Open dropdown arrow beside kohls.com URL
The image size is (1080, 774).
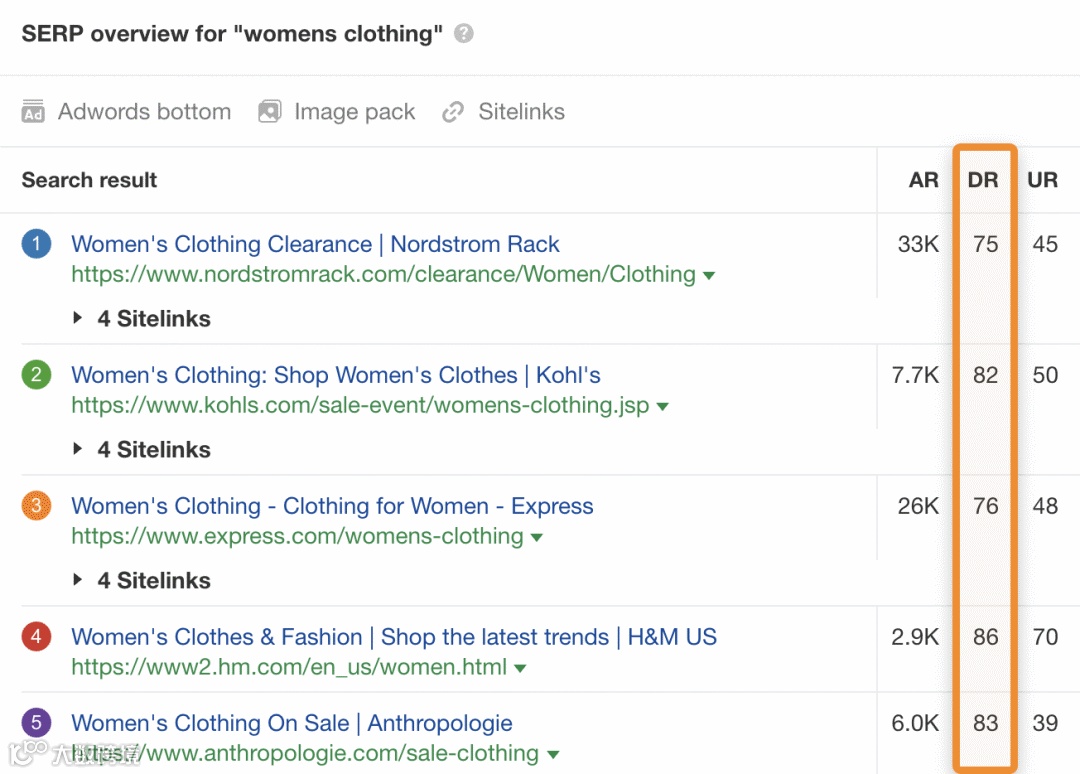(662, 407)
